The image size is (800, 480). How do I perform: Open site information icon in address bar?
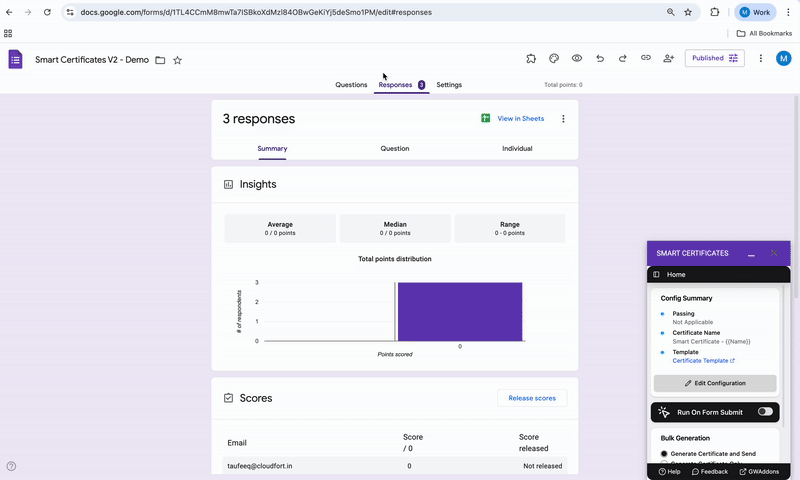tap(70, 12)
